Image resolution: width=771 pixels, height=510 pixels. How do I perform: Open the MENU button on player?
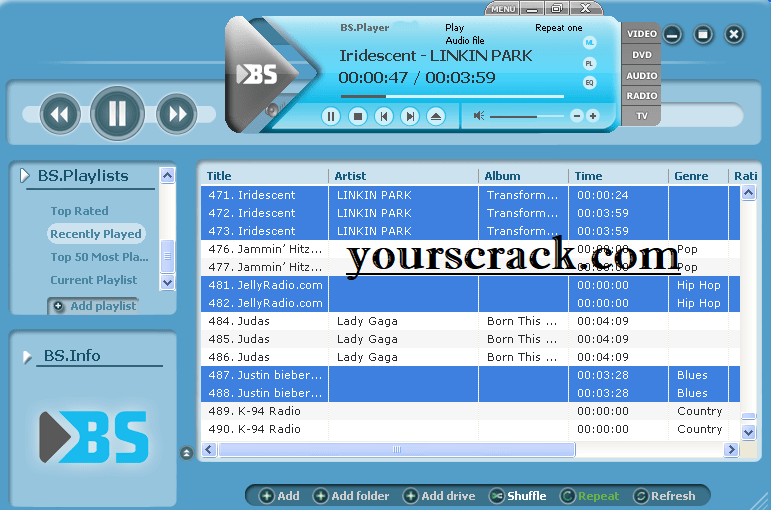coord(503,9)
